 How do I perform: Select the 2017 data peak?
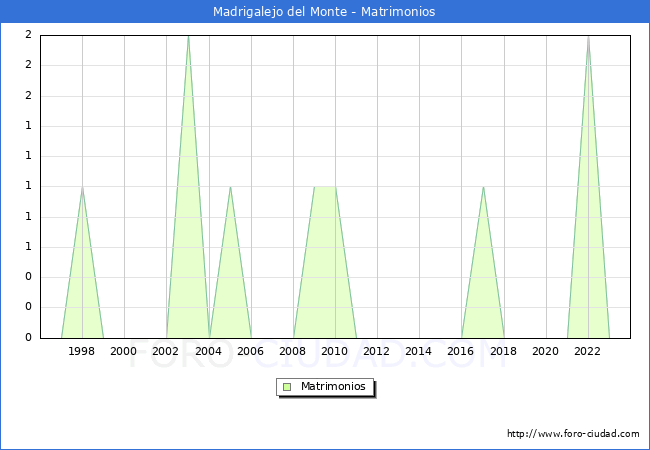[483, 187]
